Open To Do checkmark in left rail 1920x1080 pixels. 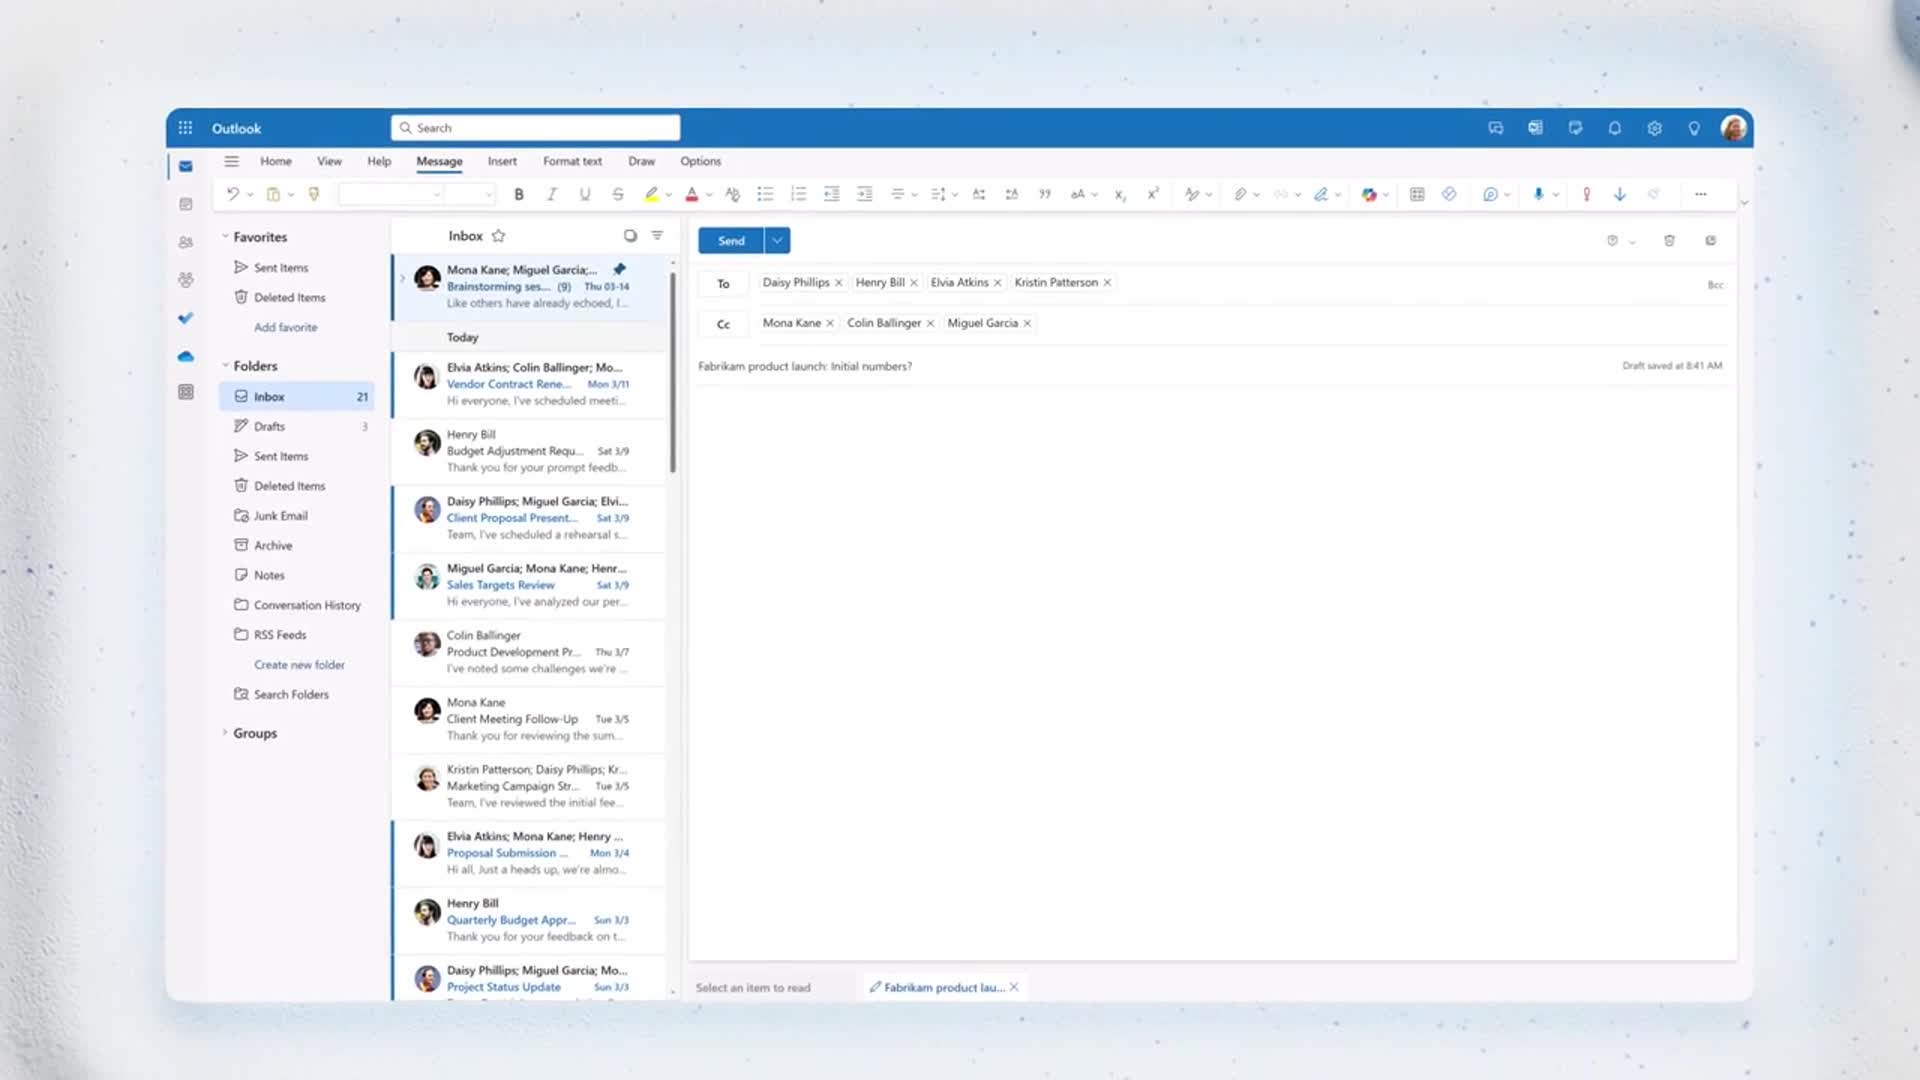pos(186,319)
